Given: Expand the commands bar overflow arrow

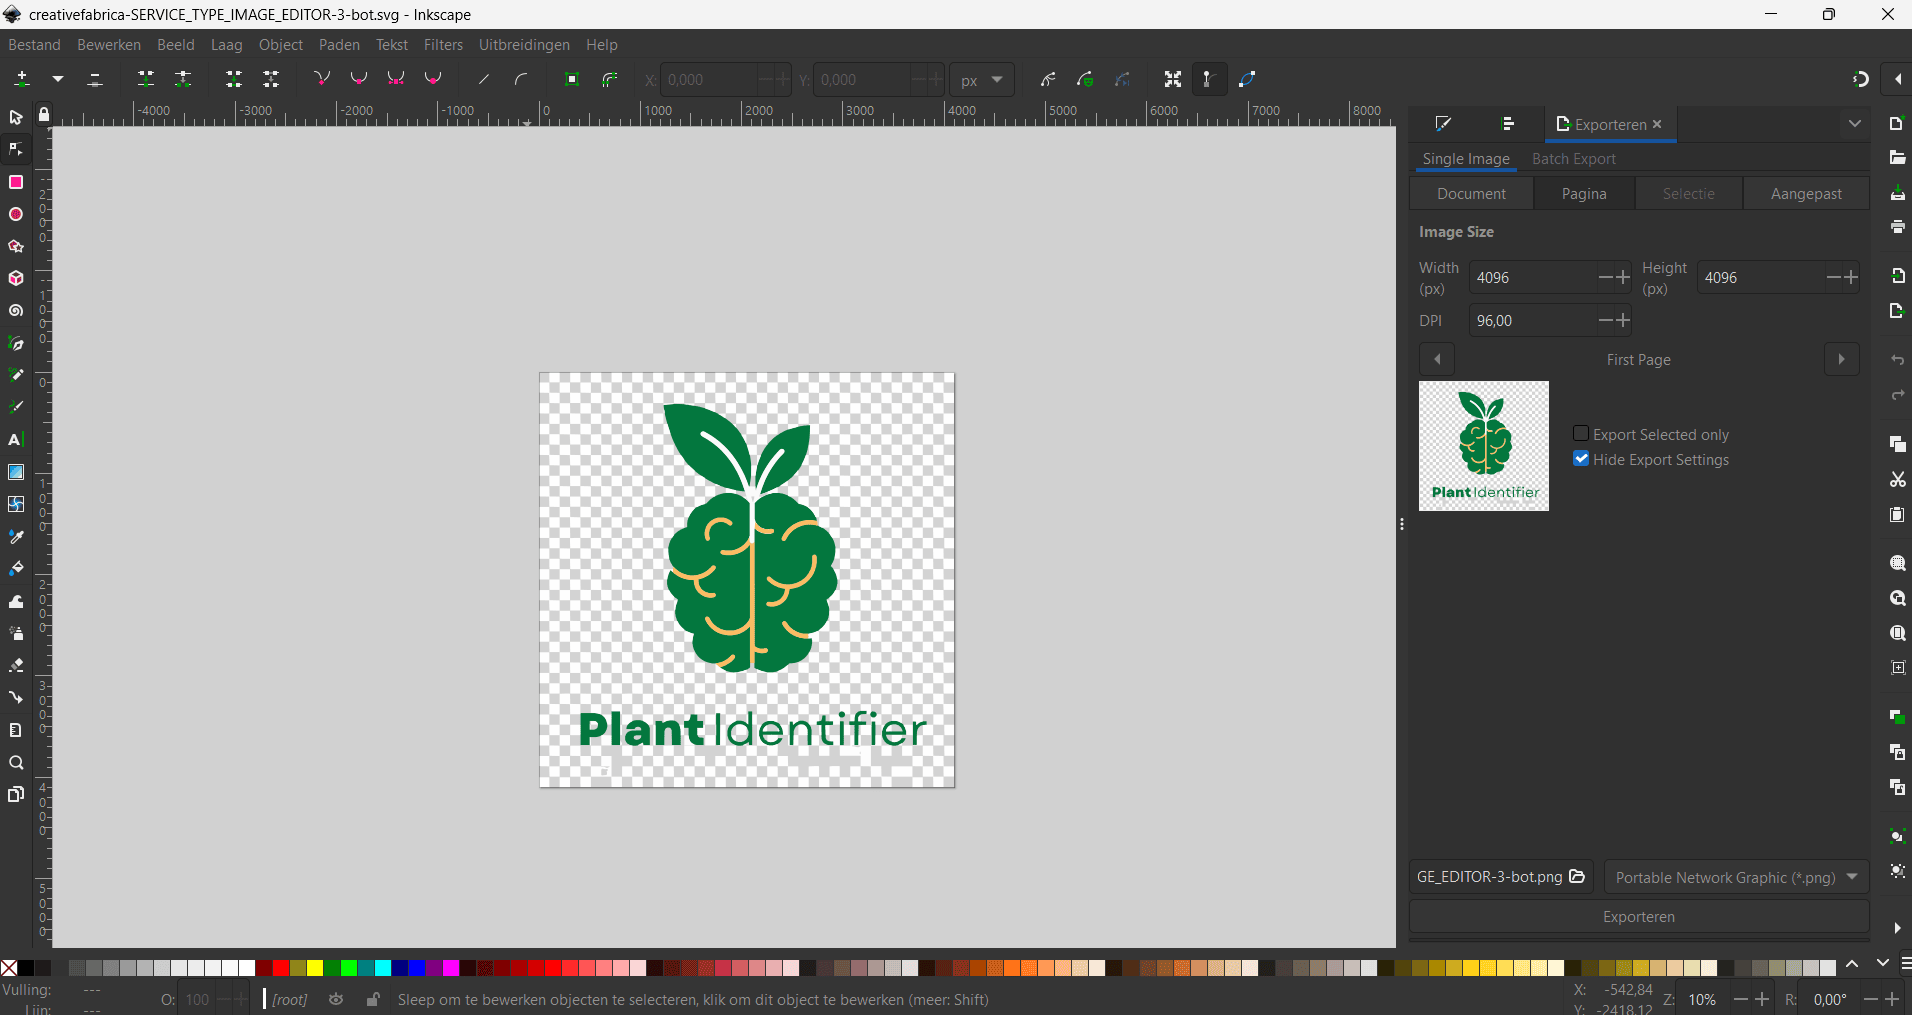Looking at the screenshot, I should point(1897,928).
